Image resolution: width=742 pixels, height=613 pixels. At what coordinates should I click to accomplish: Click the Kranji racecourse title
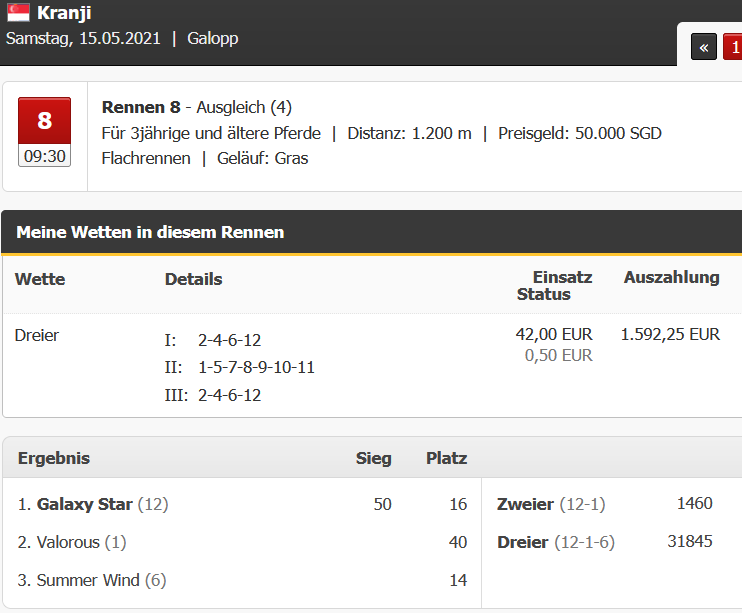click(64, 13)
